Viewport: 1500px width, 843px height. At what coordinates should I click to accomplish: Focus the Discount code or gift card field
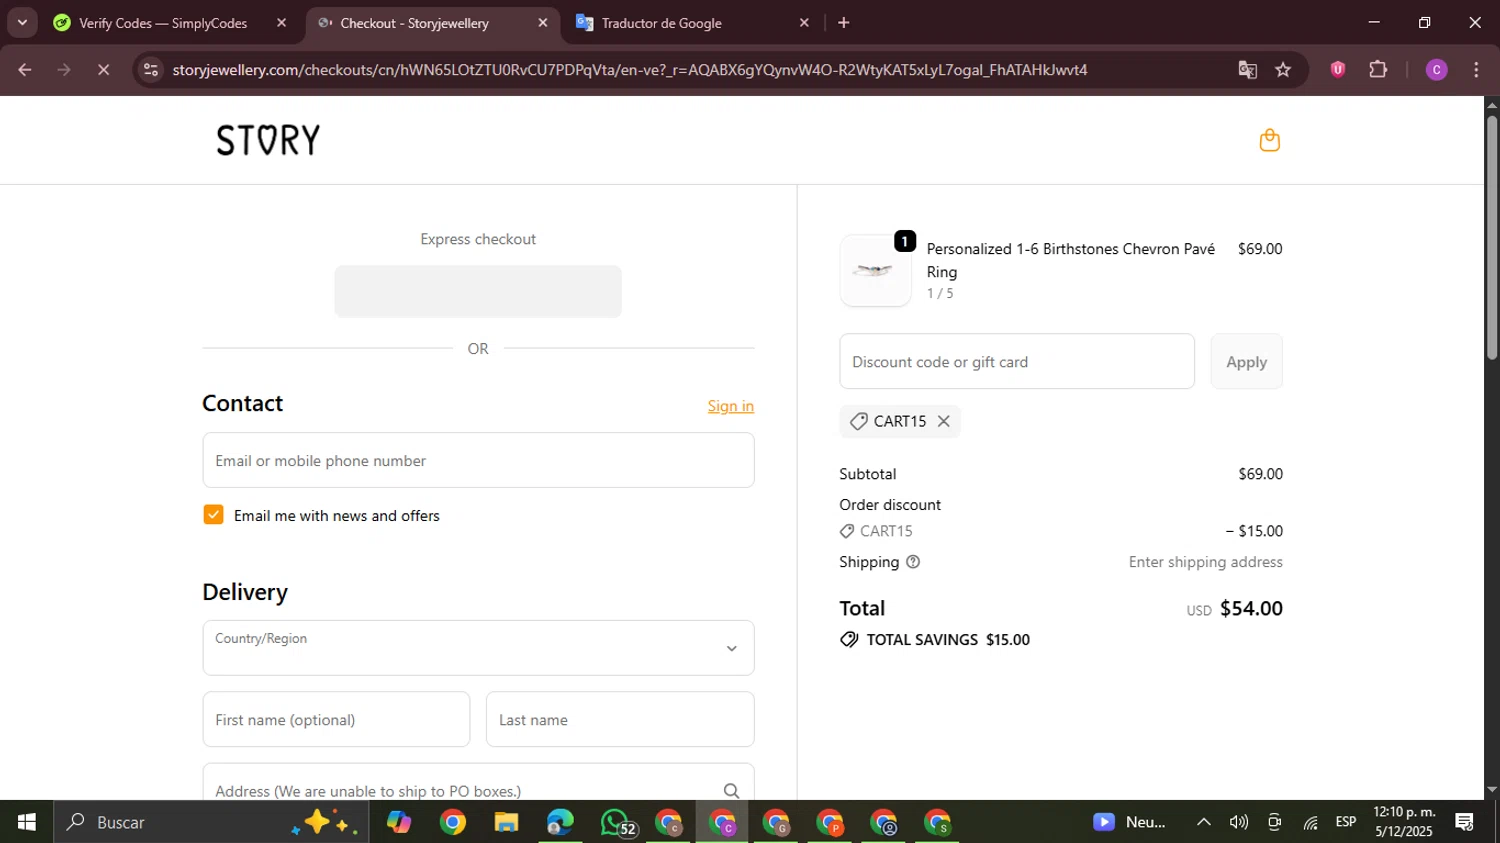pos(1017,361)
